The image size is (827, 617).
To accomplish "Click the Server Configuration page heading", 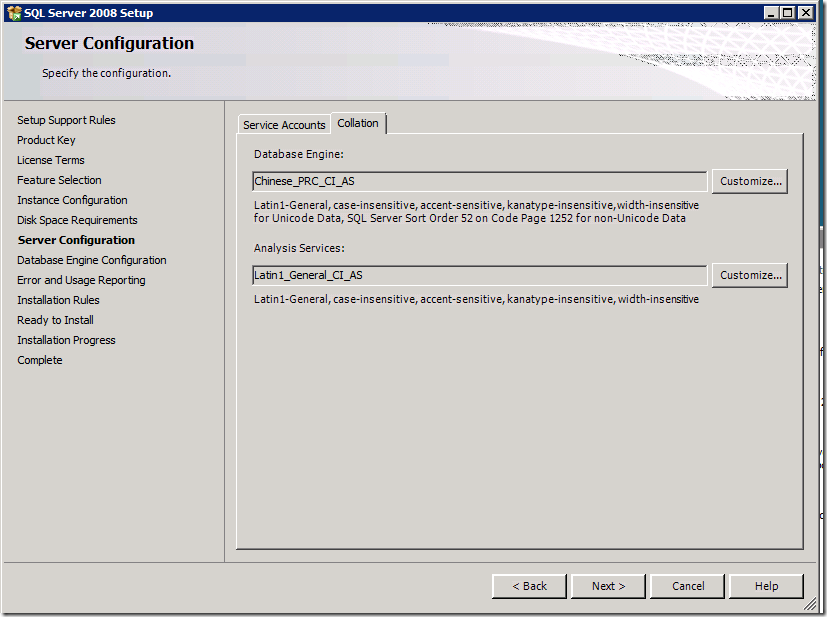I will pyautogui.click(x=109, y=43).
